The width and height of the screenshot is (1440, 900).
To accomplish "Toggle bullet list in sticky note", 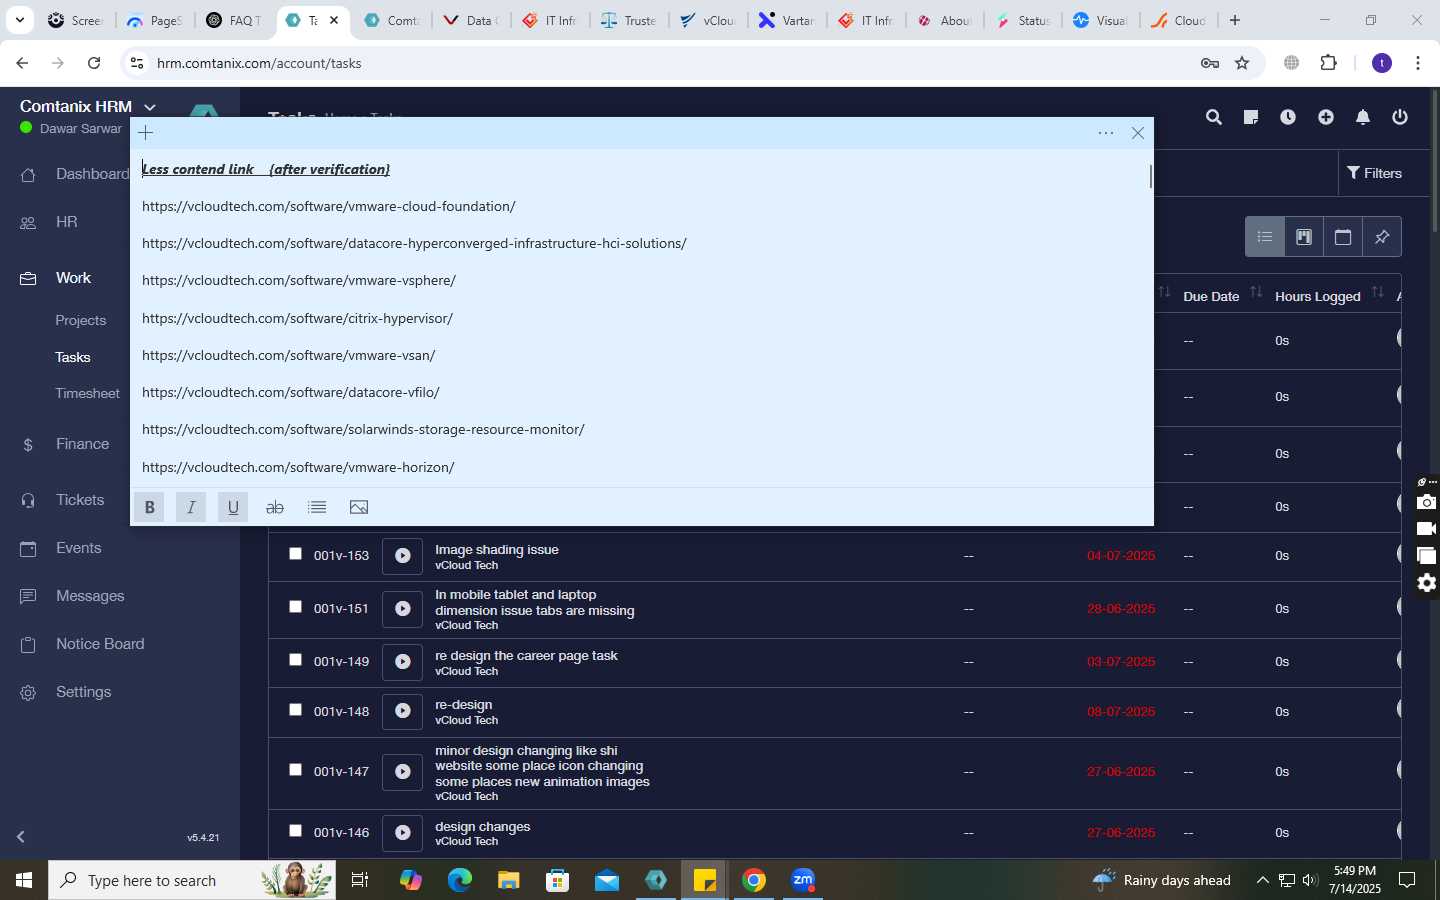I will (317, 507).
